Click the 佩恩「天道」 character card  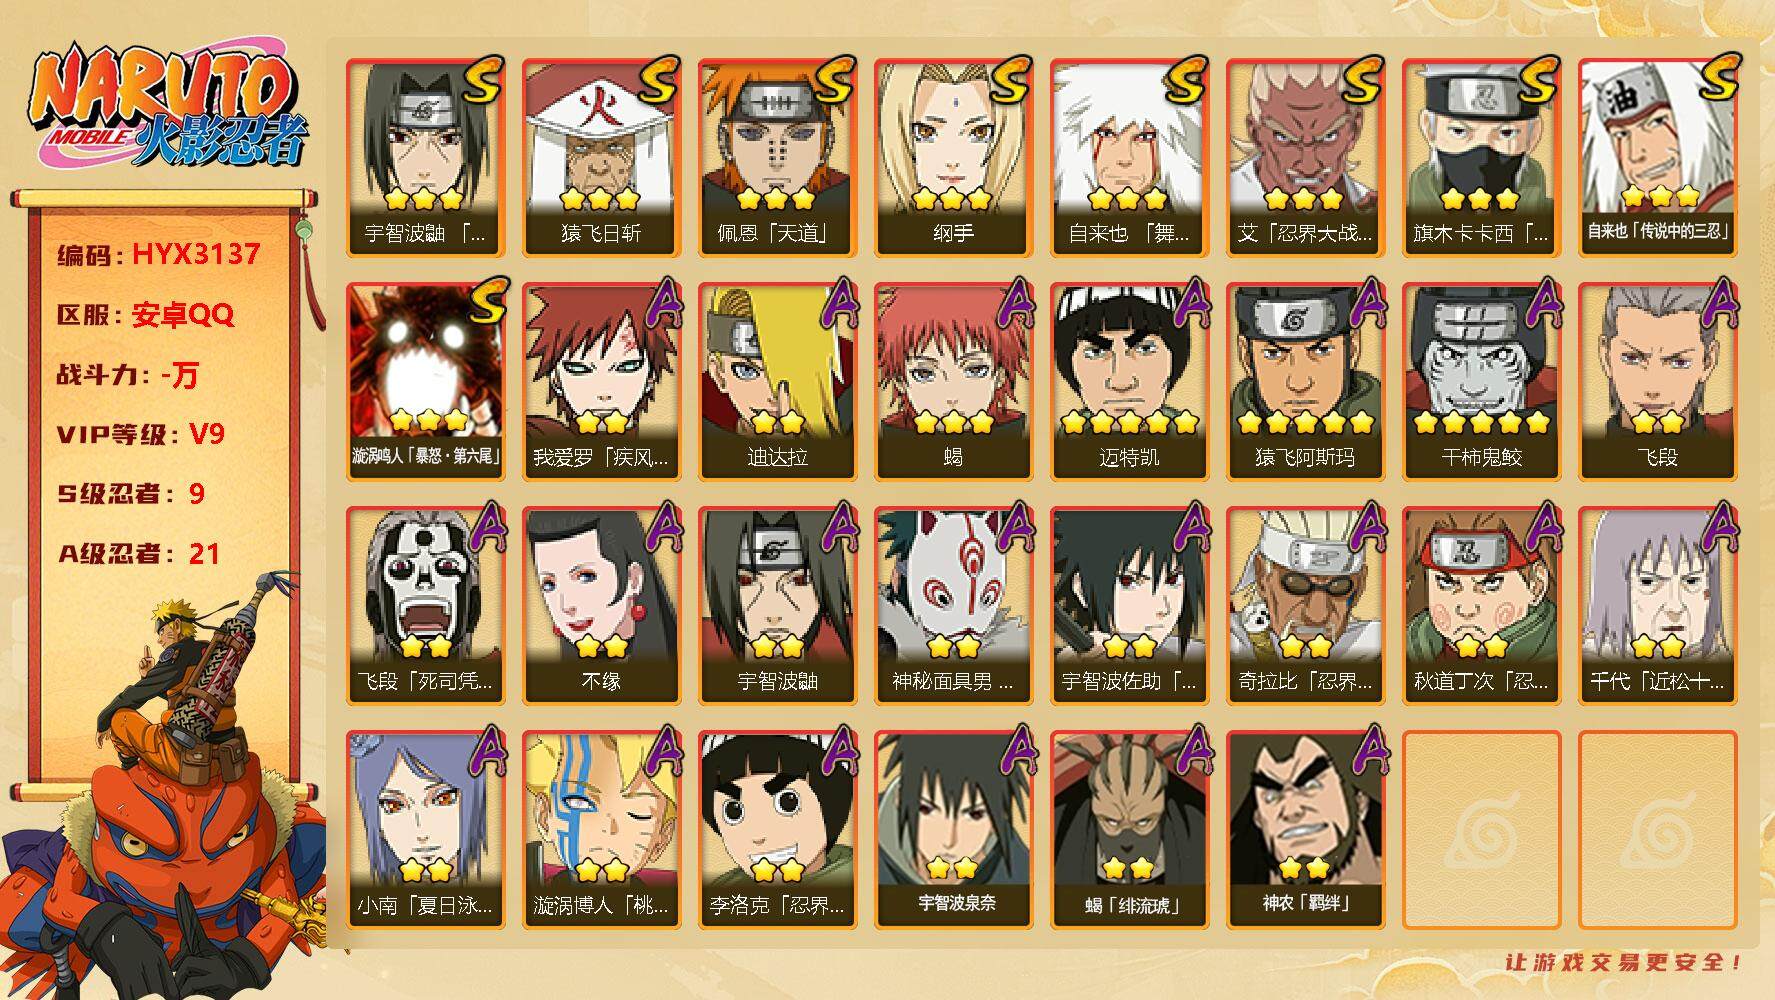coord(777,158)
